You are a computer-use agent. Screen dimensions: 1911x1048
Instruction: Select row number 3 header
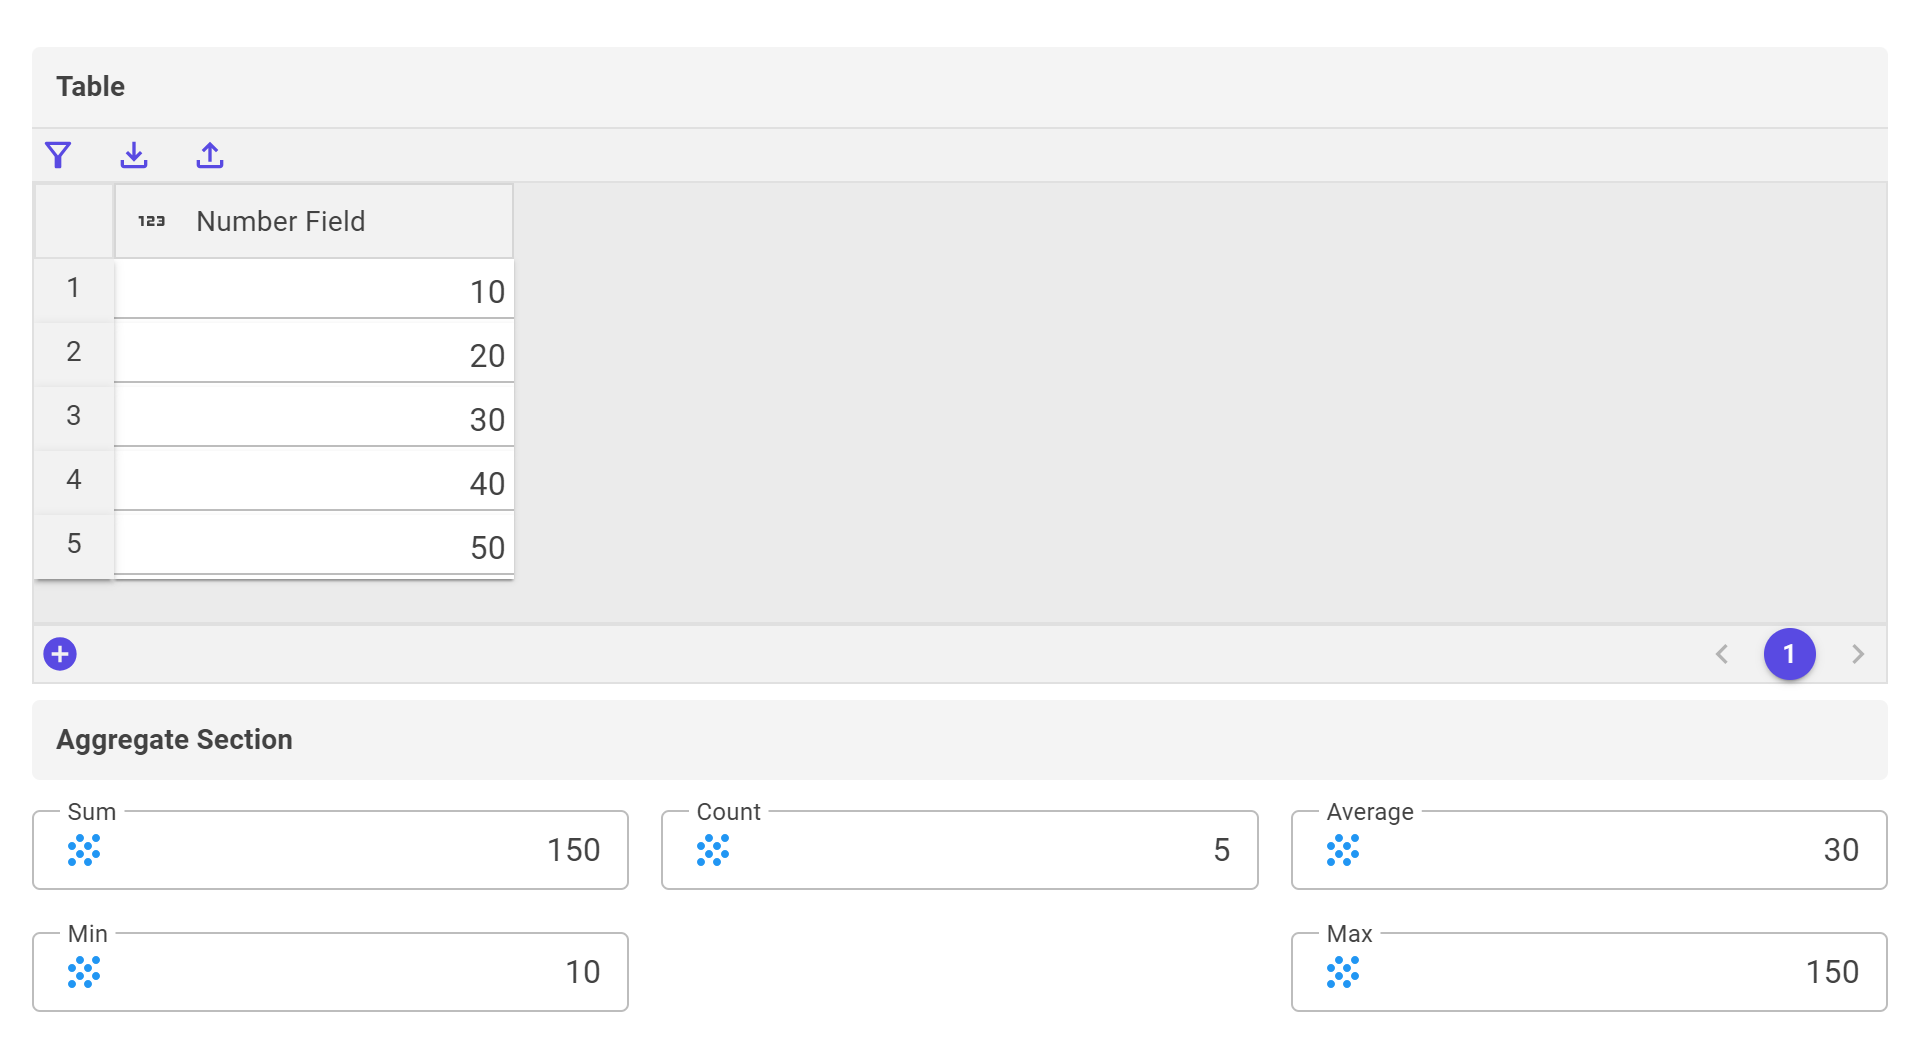(x=74, y=416)
